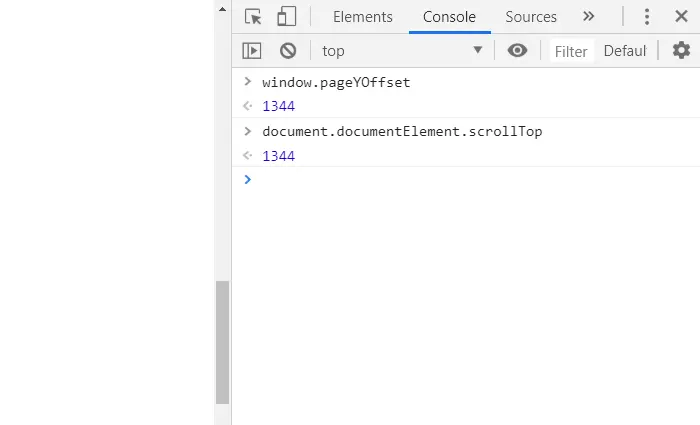Toggle the device toolbar icon
This screenshot has height=425, width=700.
(287, 17)
